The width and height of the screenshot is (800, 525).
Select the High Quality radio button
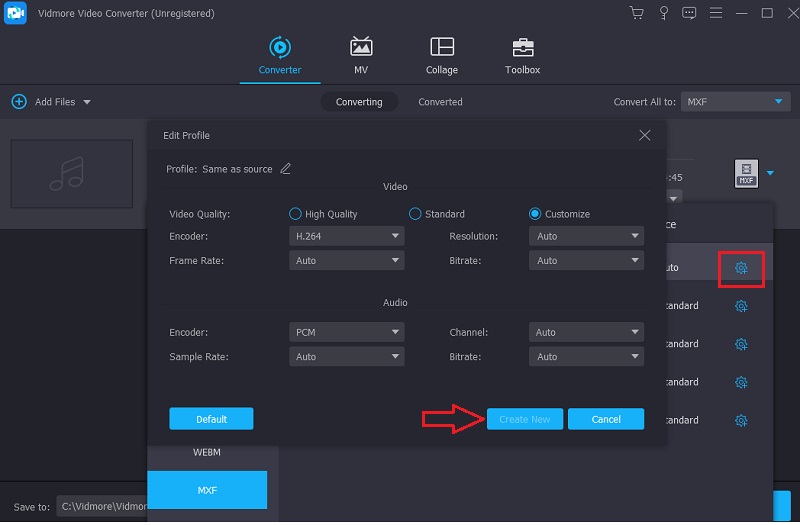(295, 214)
